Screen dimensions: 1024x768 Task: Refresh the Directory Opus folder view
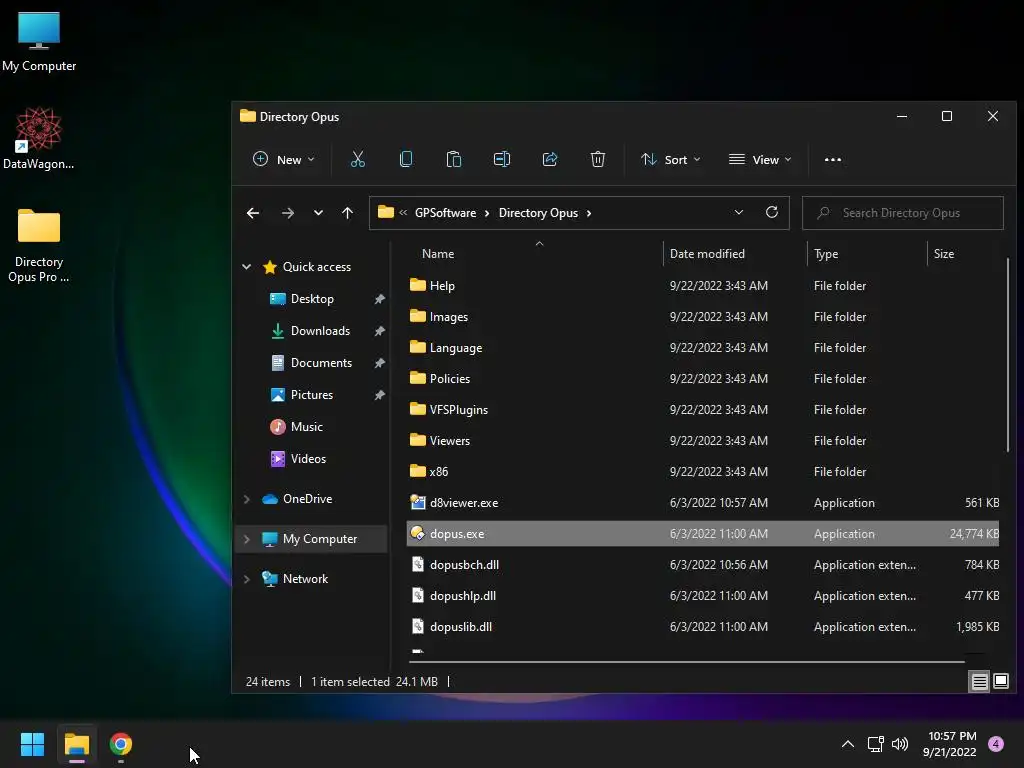[772, 212]
